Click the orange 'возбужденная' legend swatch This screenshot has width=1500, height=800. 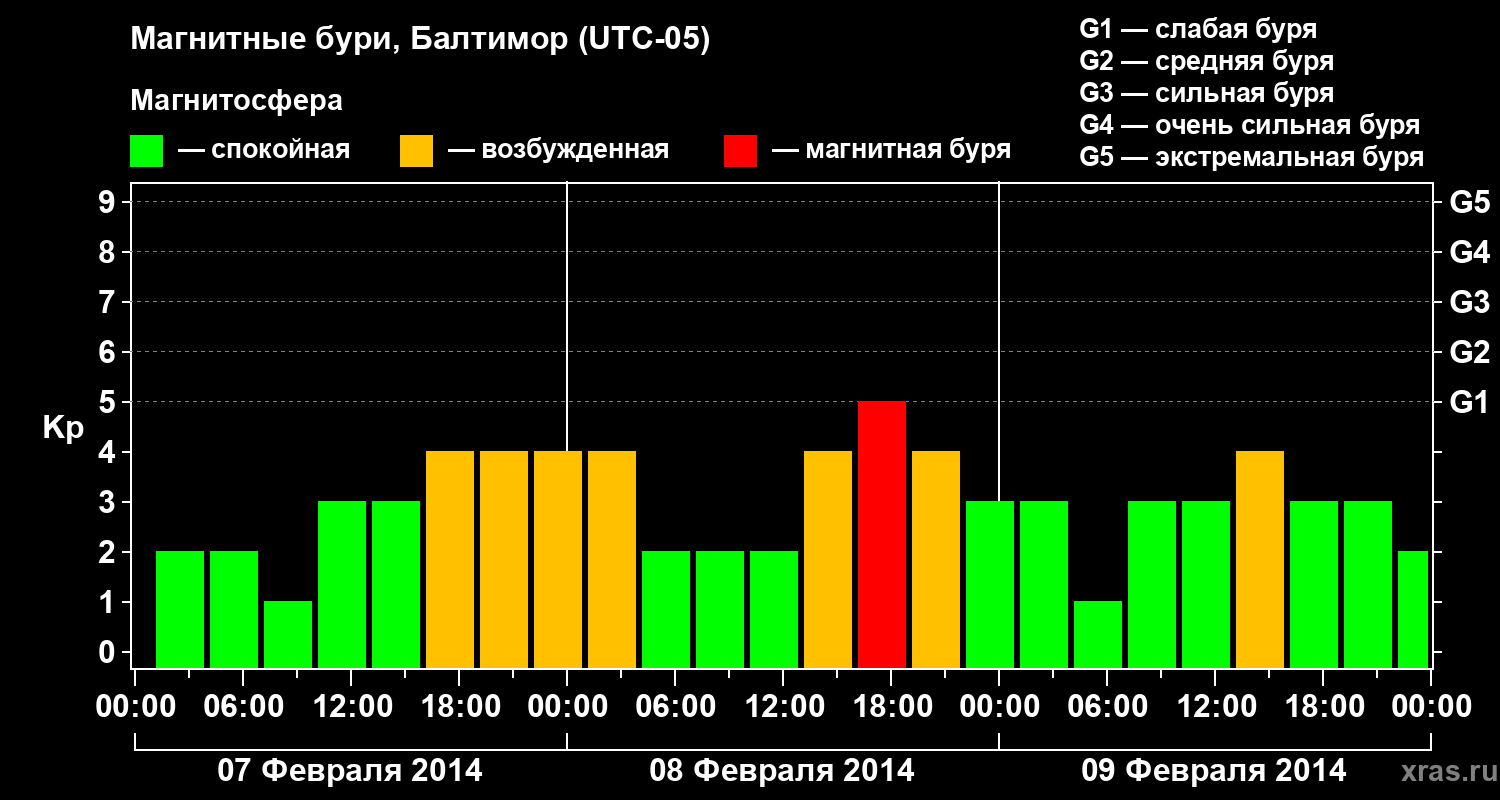click(416, 150)
